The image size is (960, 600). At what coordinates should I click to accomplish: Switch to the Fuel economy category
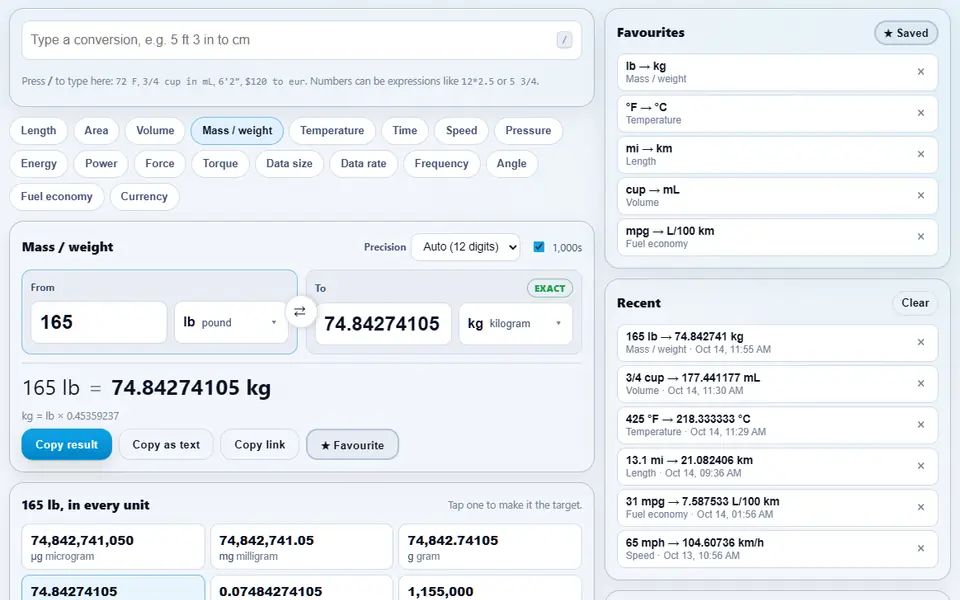point(56,197)
